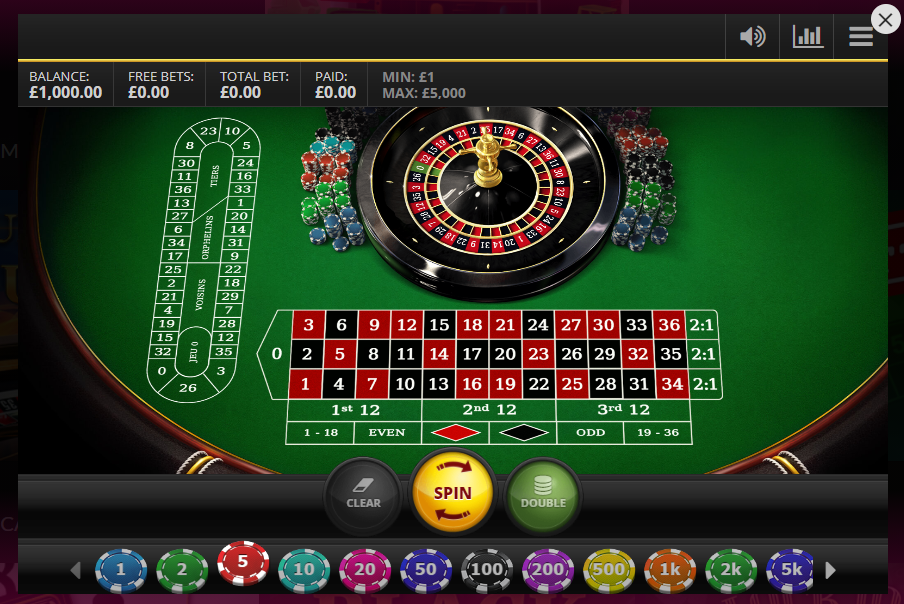Viewport: 904px width, 604px height.
Task: Select the orange 1k chip
Action: point(670,570)
